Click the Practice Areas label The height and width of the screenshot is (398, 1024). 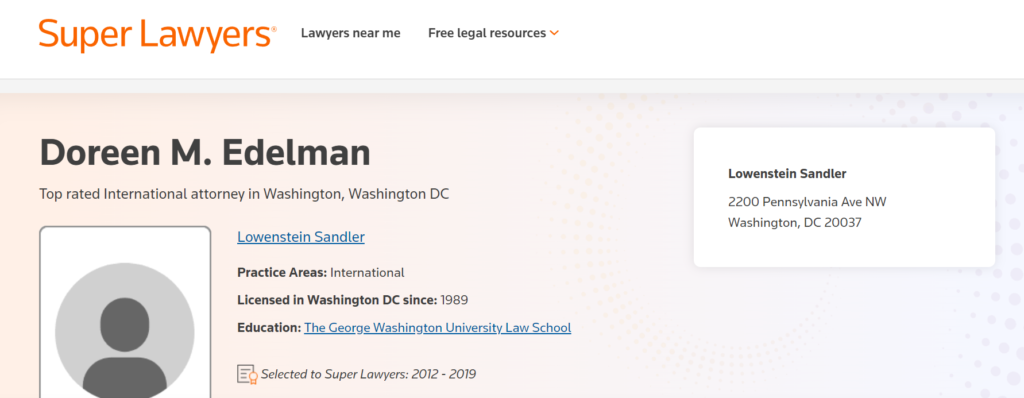pyautogui.click(x=282, y=273)
